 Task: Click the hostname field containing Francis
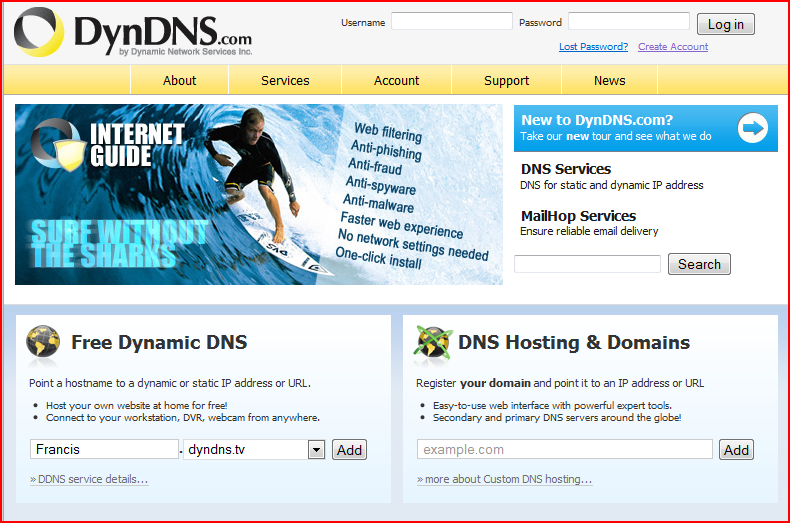(104, 449)
